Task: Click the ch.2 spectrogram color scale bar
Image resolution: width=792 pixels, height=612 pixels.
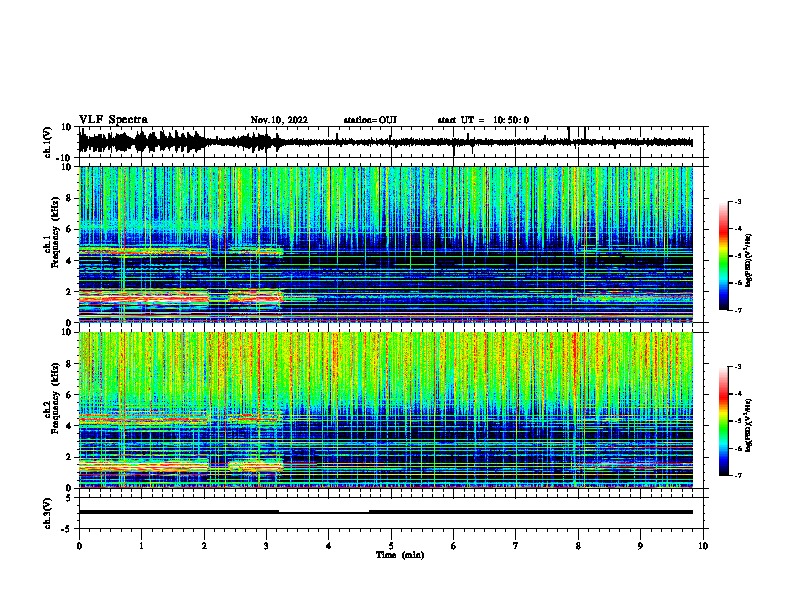Action: [x=724, y=421]
